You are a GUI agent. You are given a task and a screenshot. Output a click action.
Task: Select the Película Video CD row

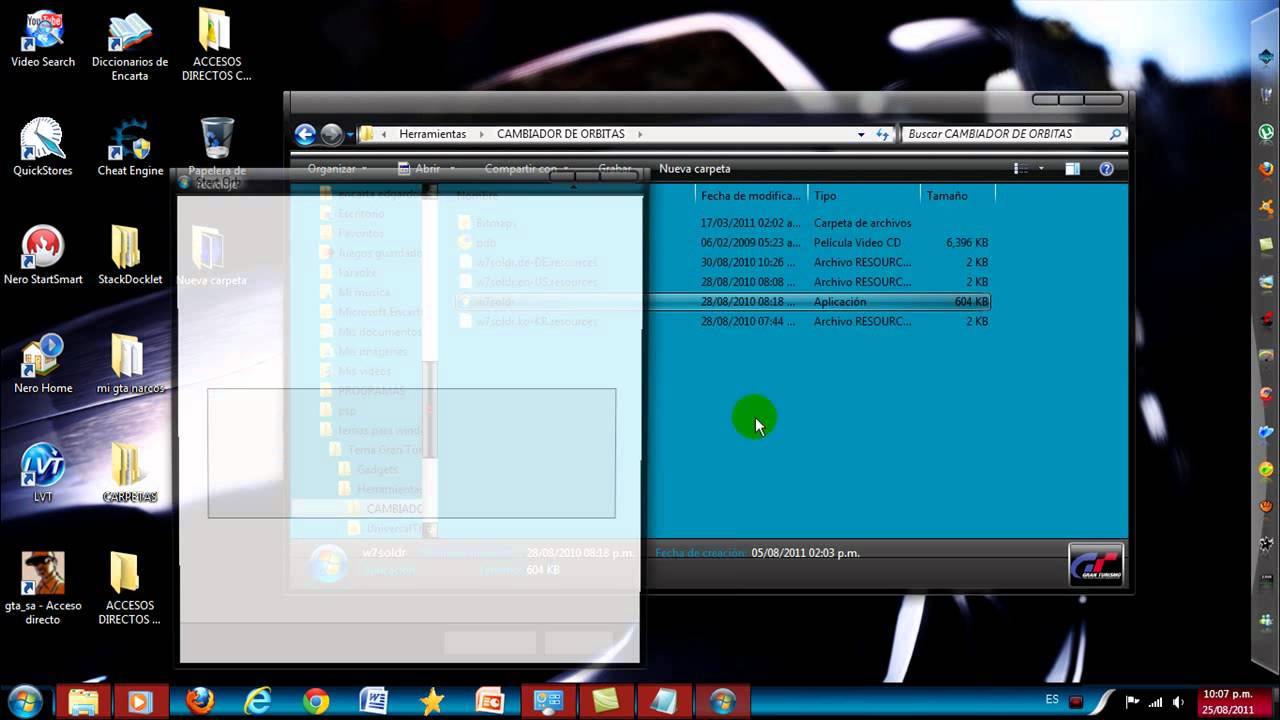(722, 242)
